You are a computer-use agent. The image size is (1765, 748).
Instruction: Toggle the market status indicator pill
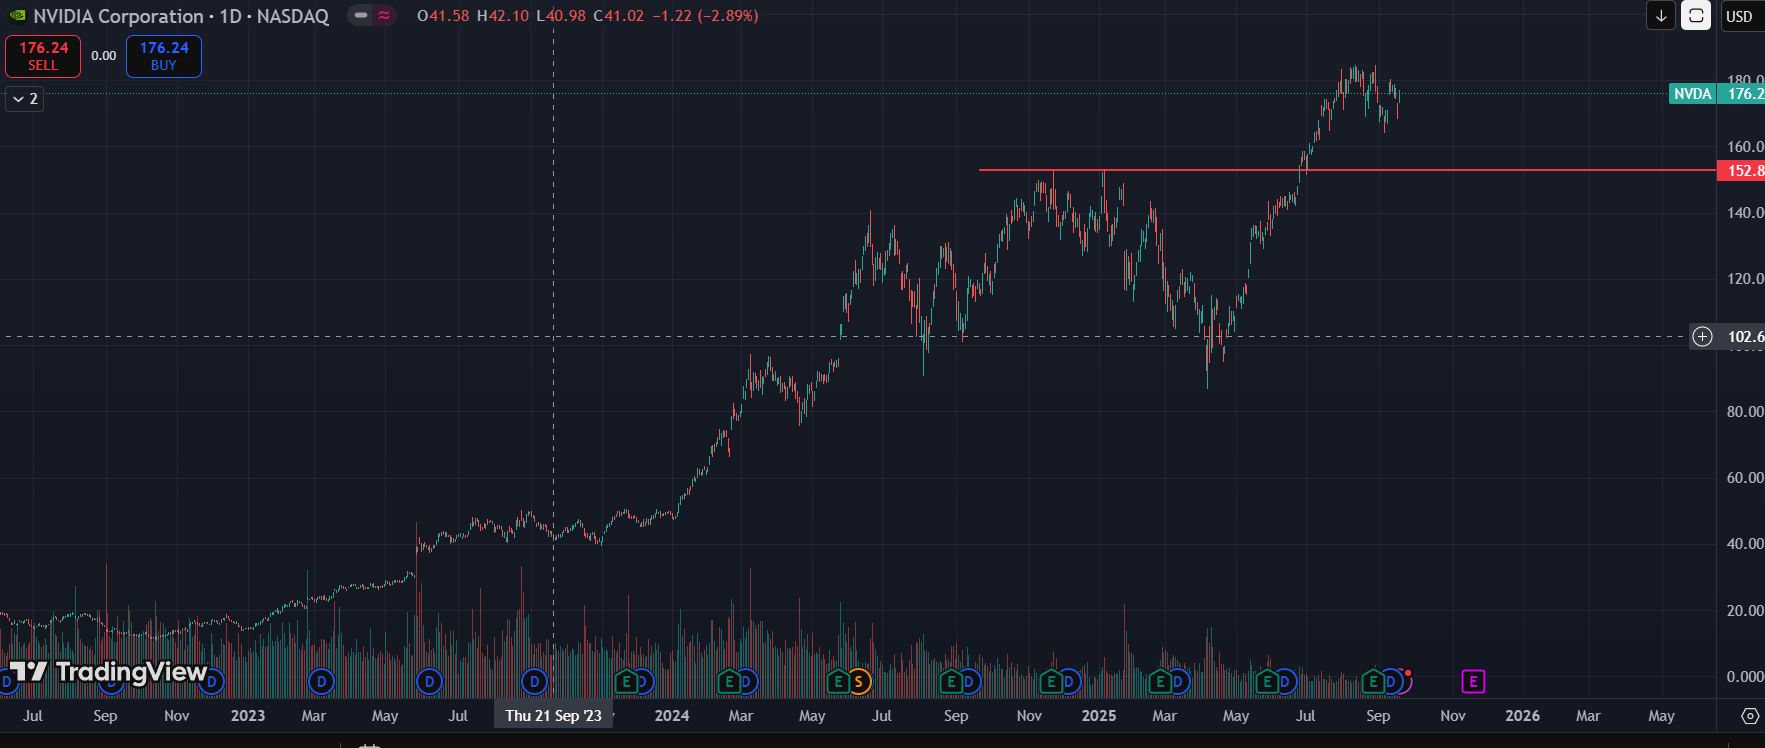[361, 16]
